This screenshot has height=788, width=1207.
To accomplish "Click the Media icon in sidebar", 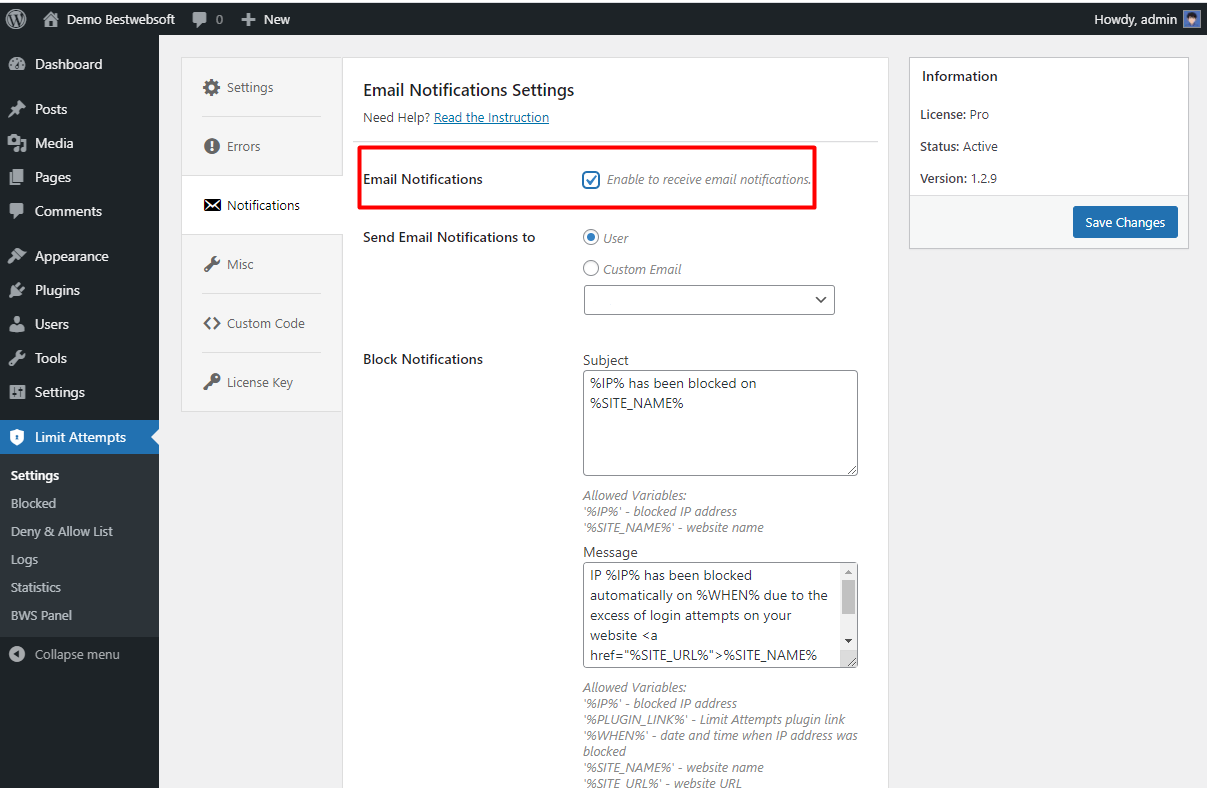I will pos(17,143).
